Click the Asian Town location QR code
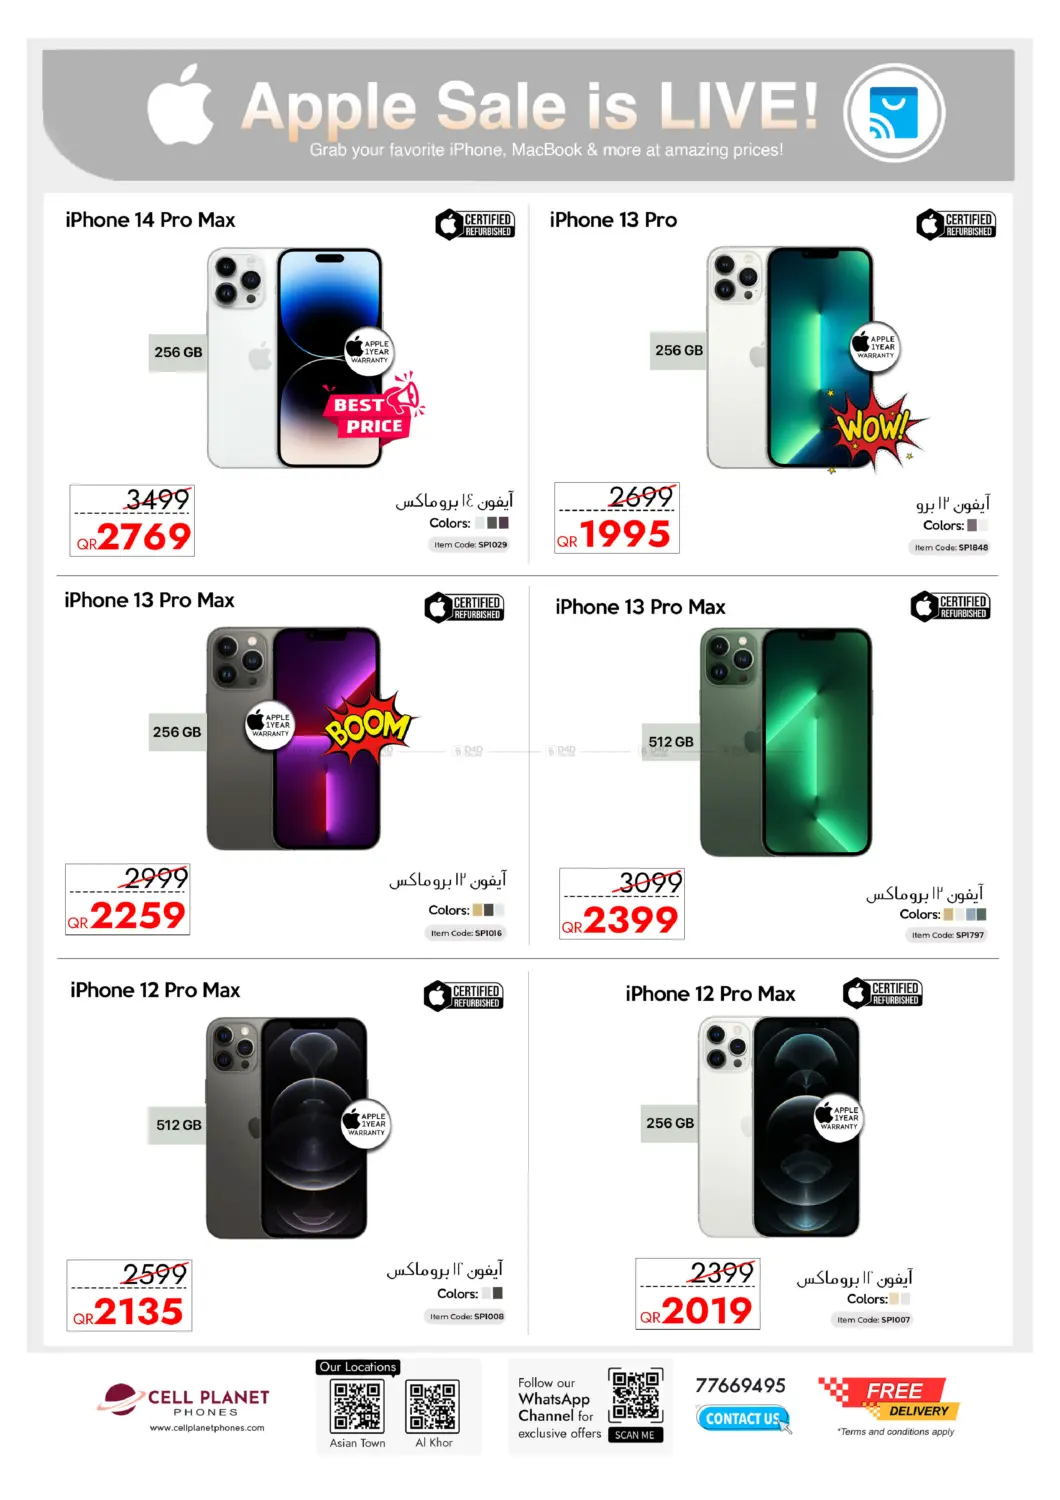This screenshot has width=1060, height=1500. pos(357,1407)
